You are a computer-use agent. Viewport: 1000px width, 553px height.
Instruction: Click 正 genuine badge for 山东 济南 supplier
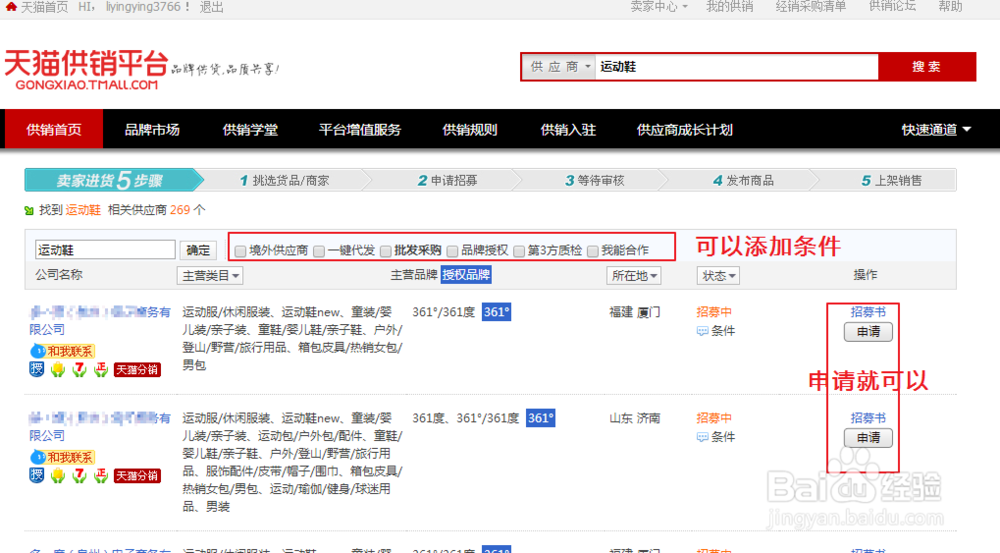click(100, 475)
